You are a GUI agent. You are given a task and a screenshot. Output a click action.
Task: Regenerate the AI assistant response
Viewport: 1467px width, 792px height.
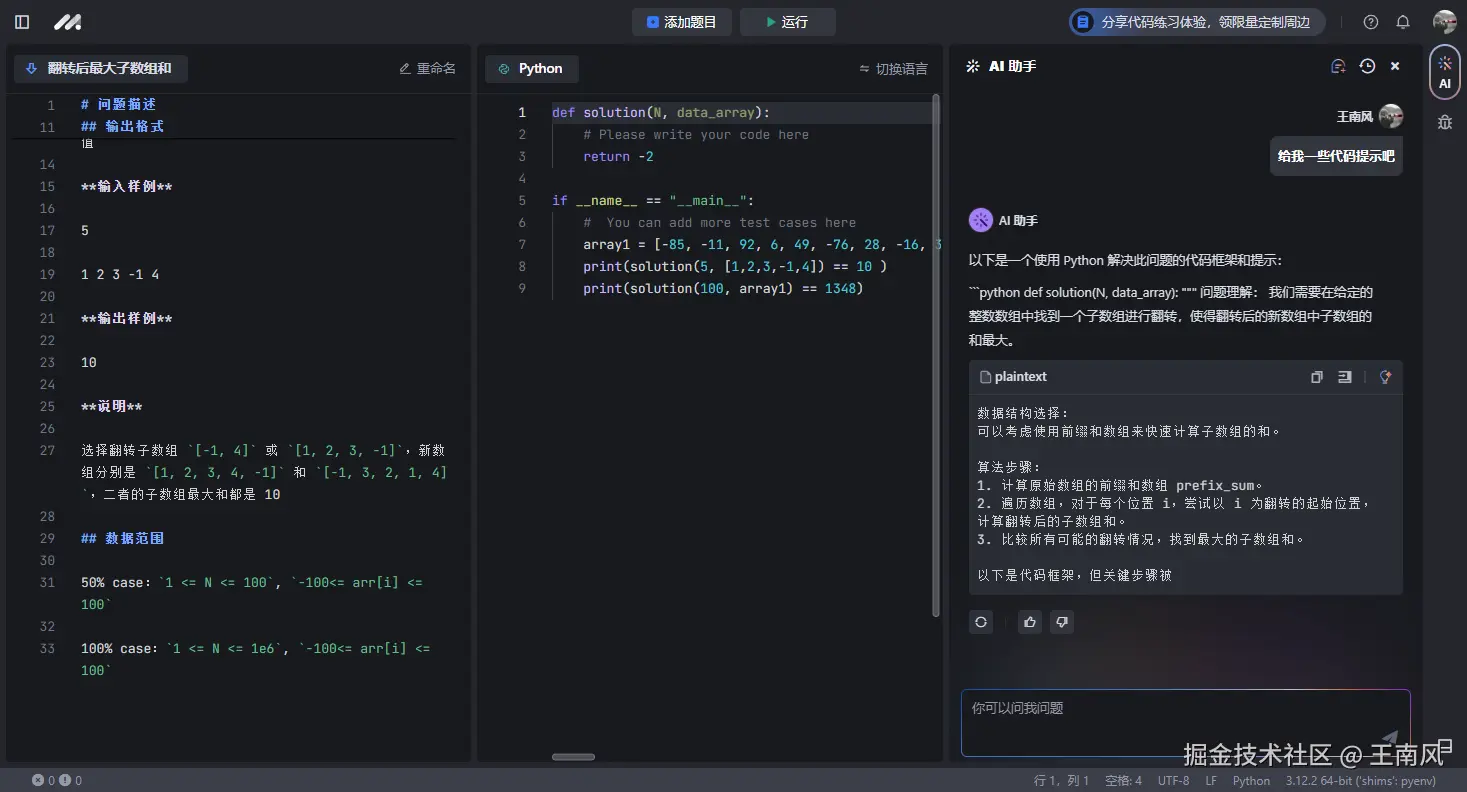point(981,622)
